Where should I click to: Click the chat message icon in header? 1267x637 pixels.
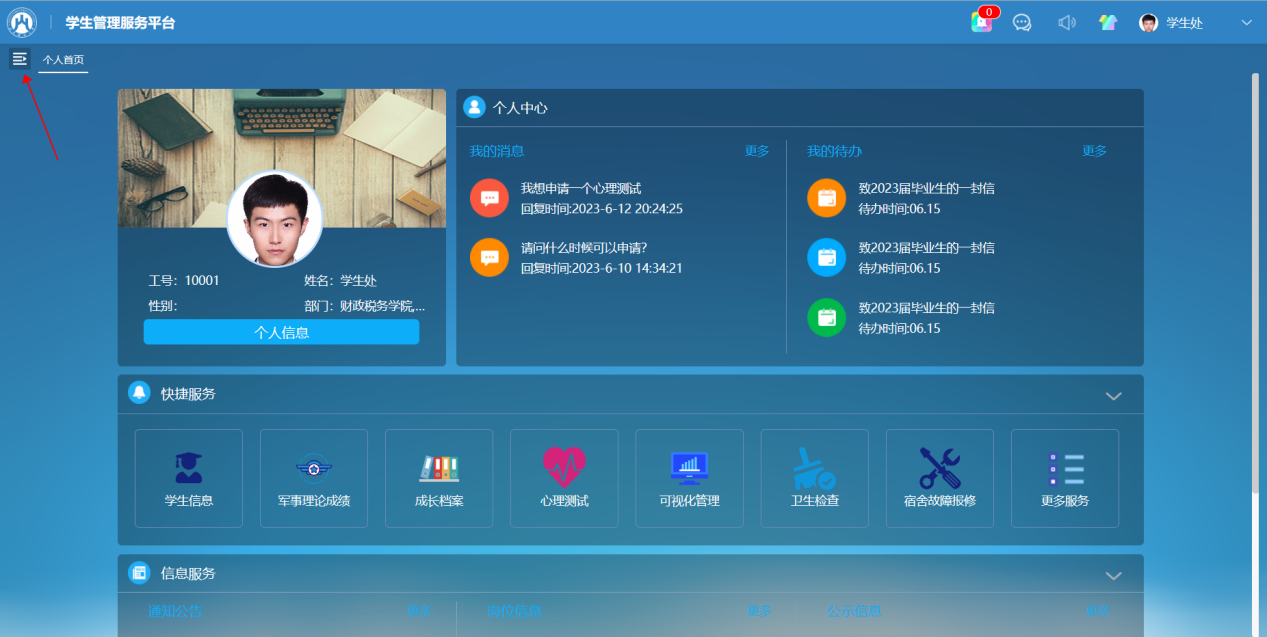(1022, 23)
